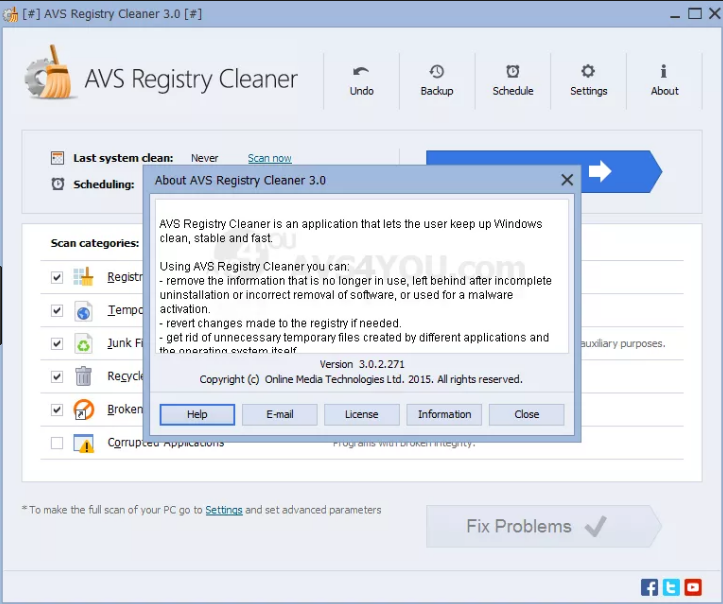Viewport: 723px width, 604px height.
Task: Click the copyright Online Media Technologies line
Action: pyautogui.click(x=361, y=379)
